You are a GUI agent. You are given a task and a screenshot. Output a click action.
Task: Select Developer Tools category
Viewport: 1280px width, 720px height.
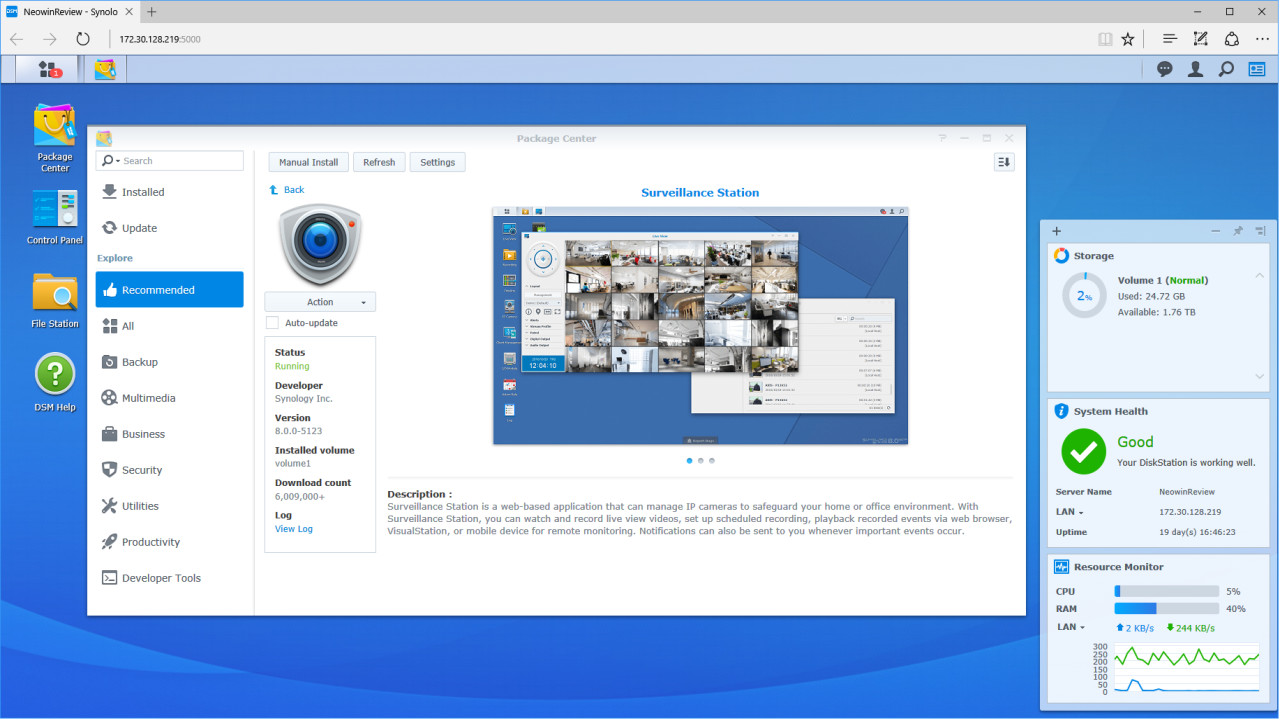[170, 578]
